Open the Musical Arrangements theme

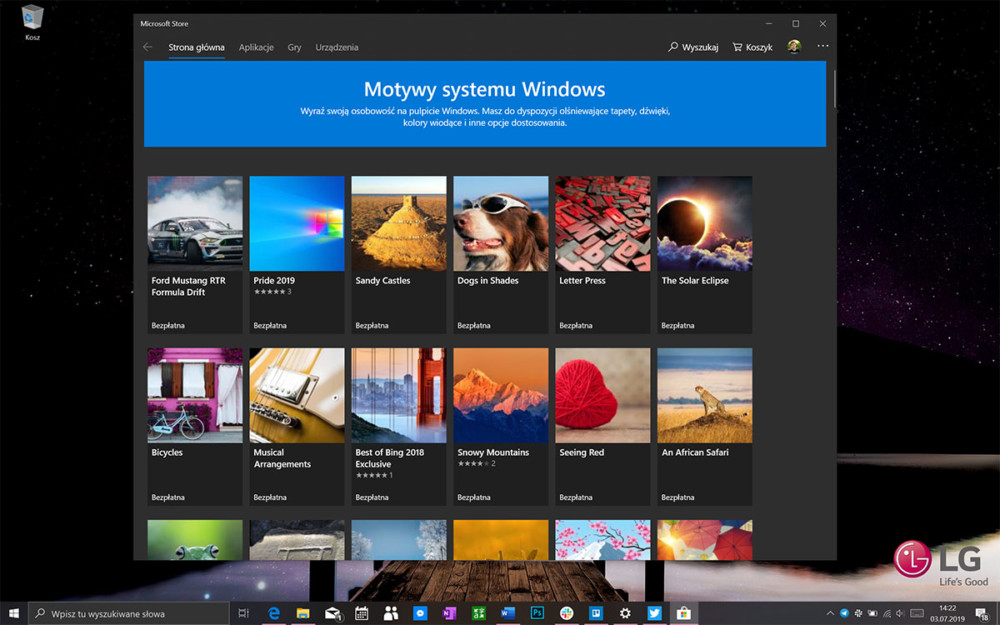(x=297, y=427)
